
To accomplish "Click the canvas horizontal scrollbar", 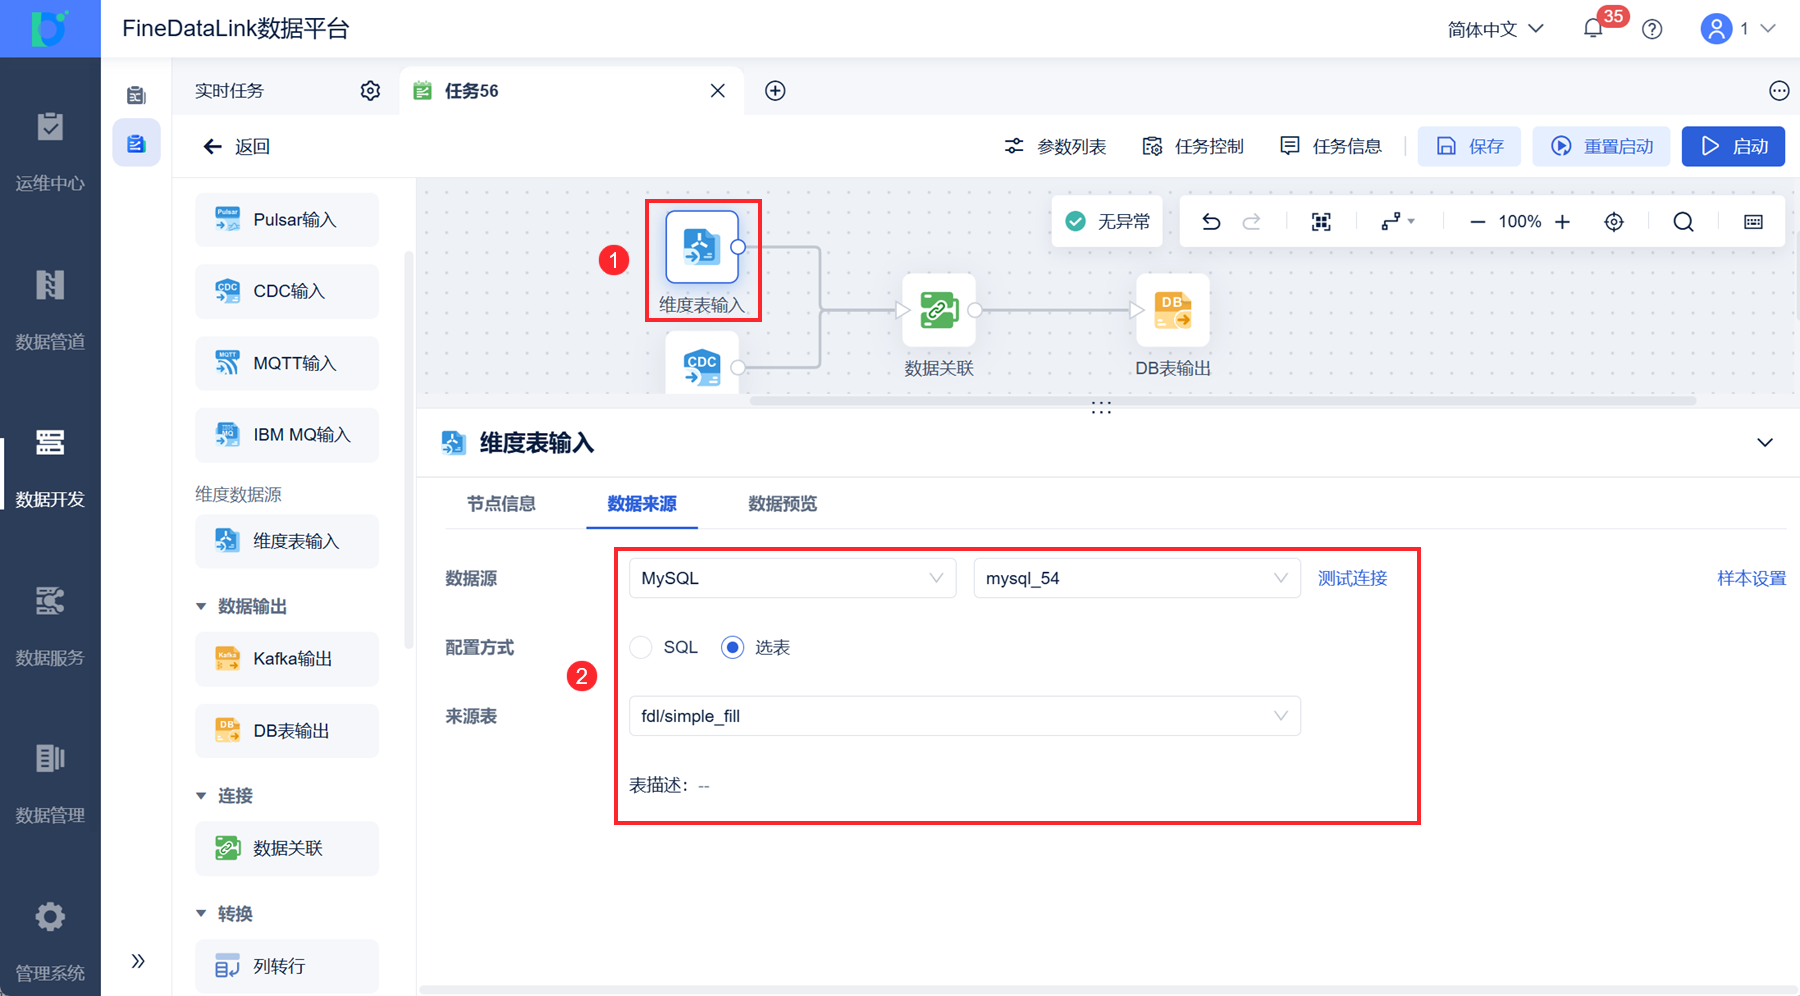I will pyautogui.click(x=1223, y=401).
